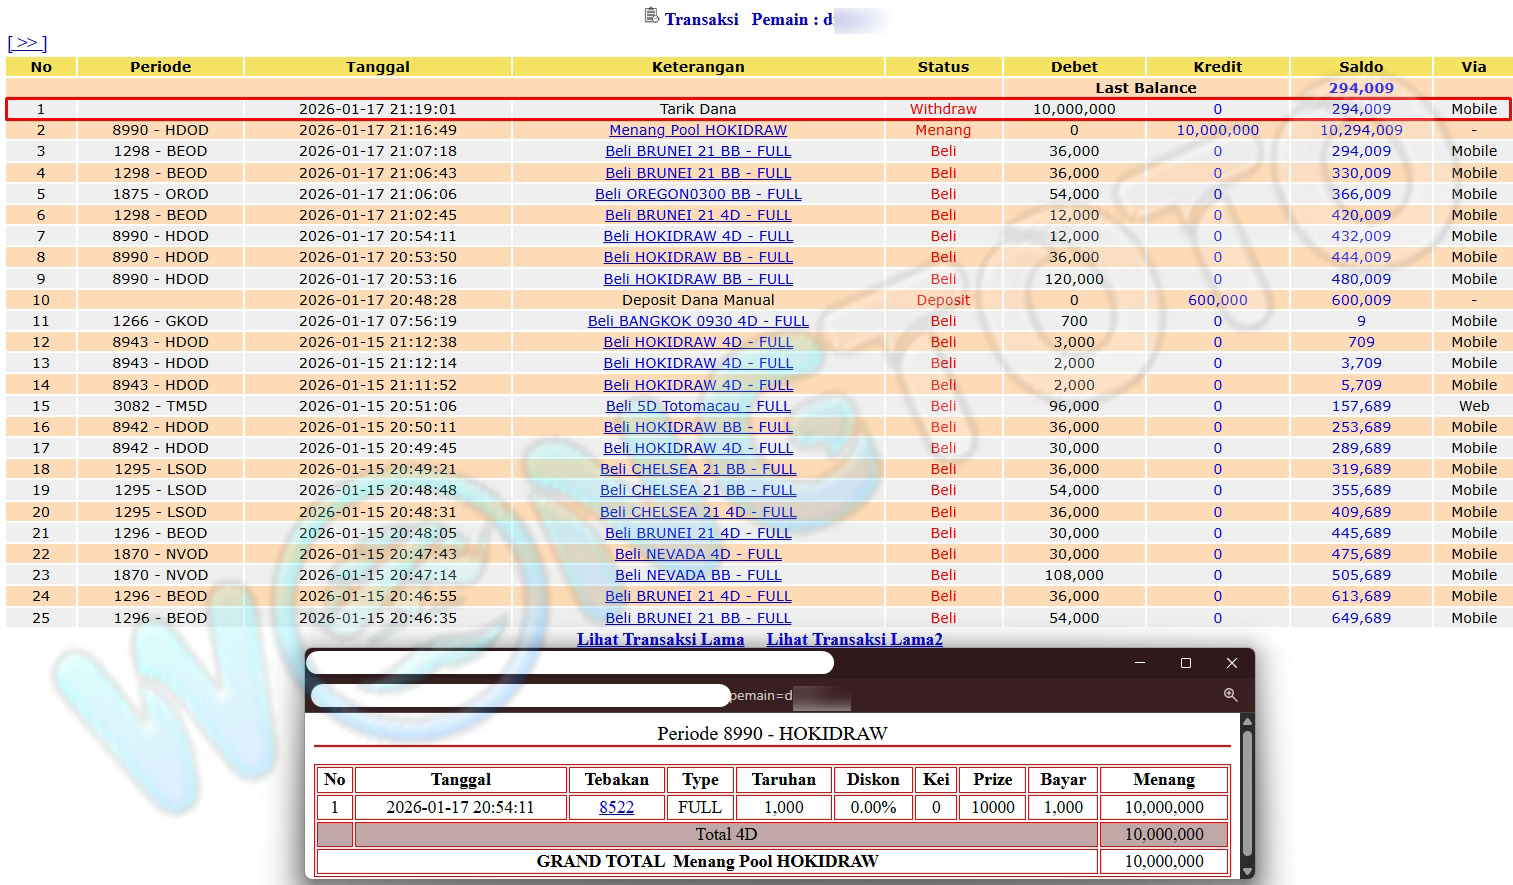Click the popup address bar field

point(520,695)
